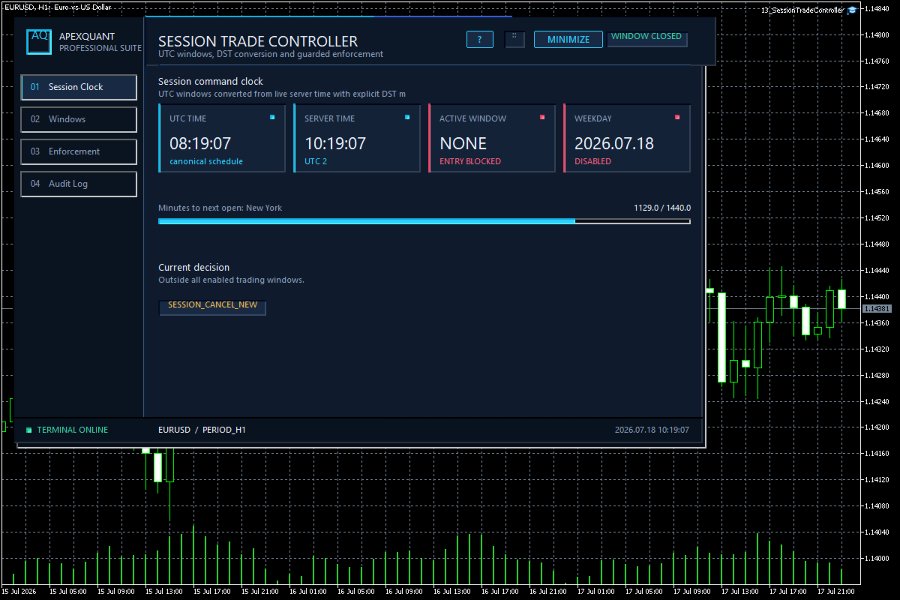Go to the 04 Audit Log tab

[79, 184]
